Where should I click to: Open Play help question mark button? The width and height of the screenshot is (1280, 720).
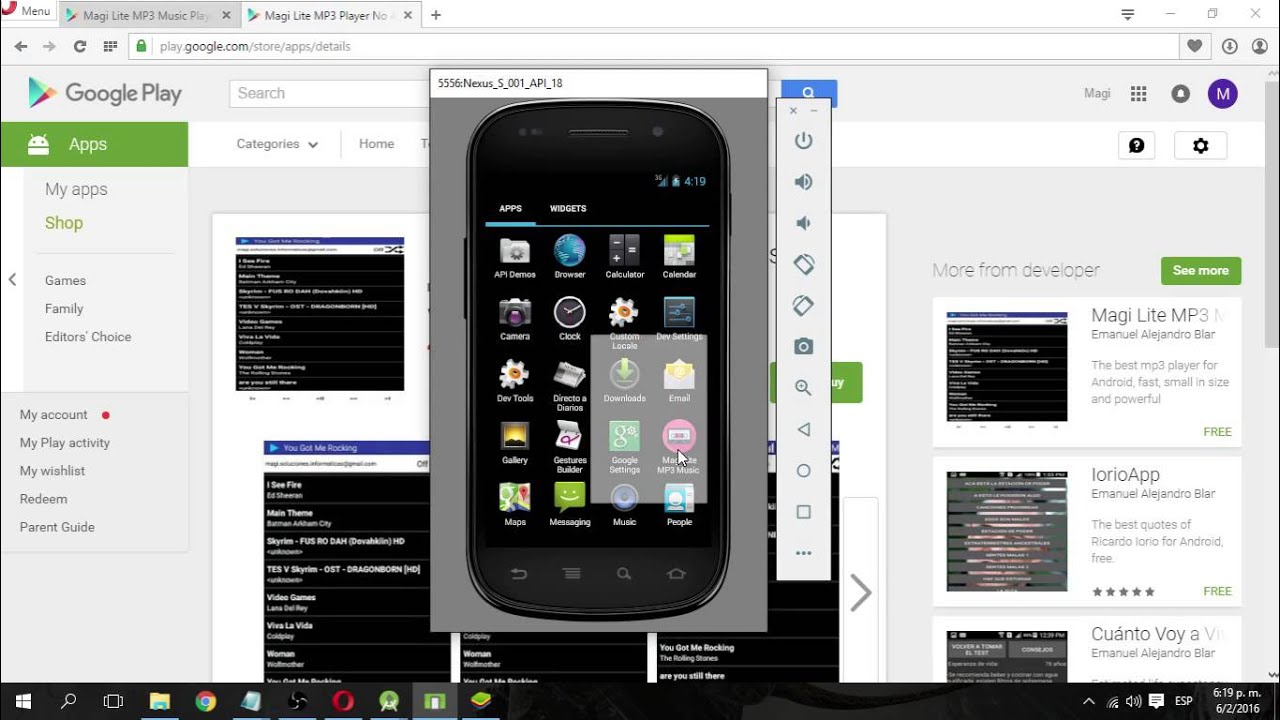click(1136, 145)
